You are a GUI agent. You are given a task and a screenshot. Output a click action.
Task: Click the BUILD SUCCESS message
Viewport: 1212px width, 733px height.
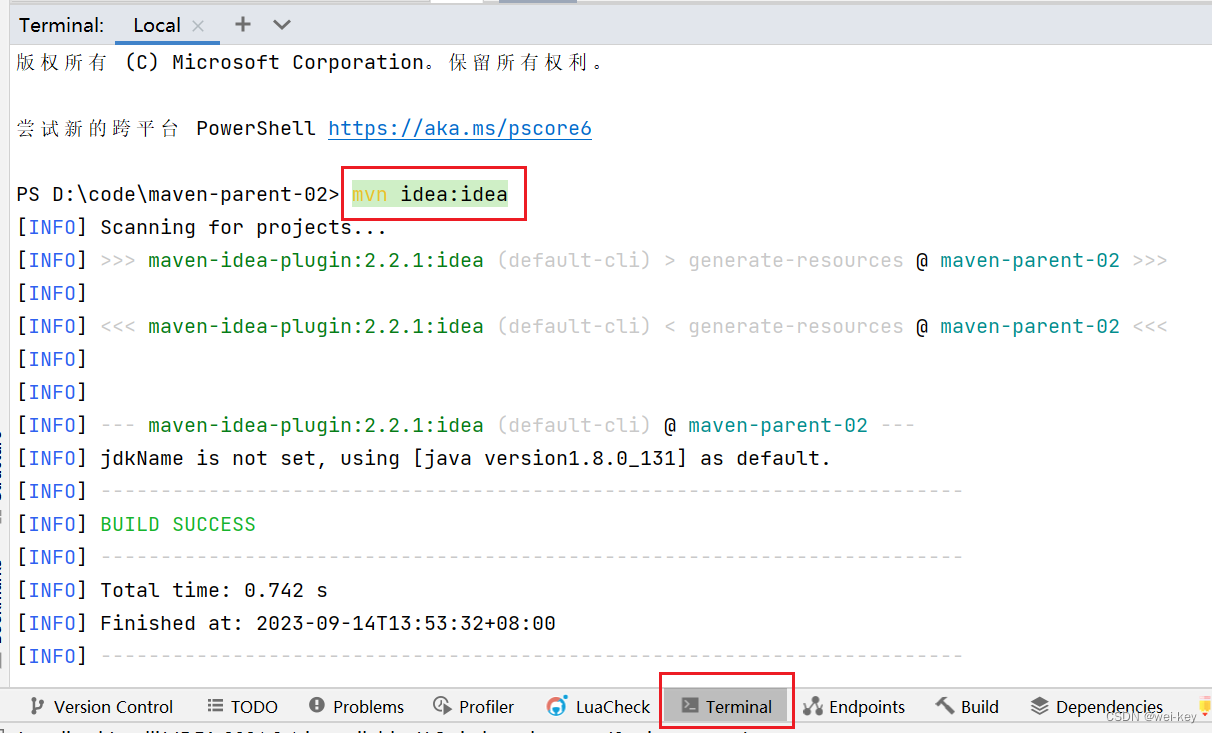pyautogui.click(x=178, y=524)
